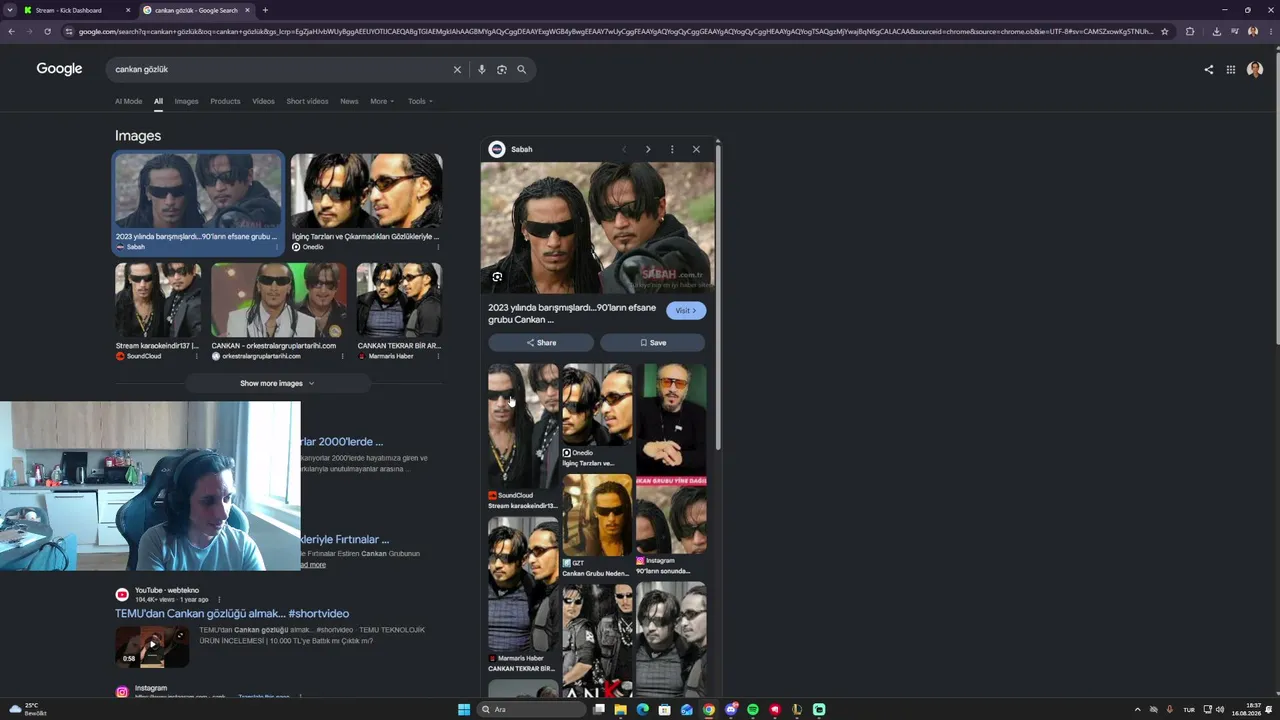Open Chrome downloads icon
This screenshot has width=1280, height=720.
pos(1216,31)
